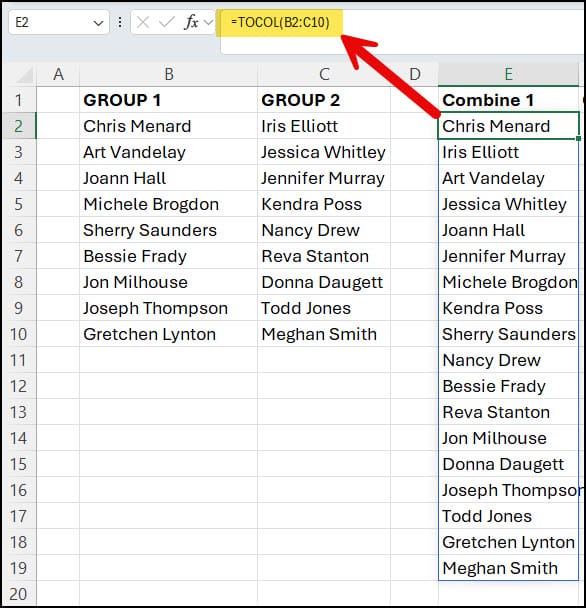The height and width of the screenshot is (608, 586).
Task: Expand the formula bar chevron after fx
Action: 209,22
